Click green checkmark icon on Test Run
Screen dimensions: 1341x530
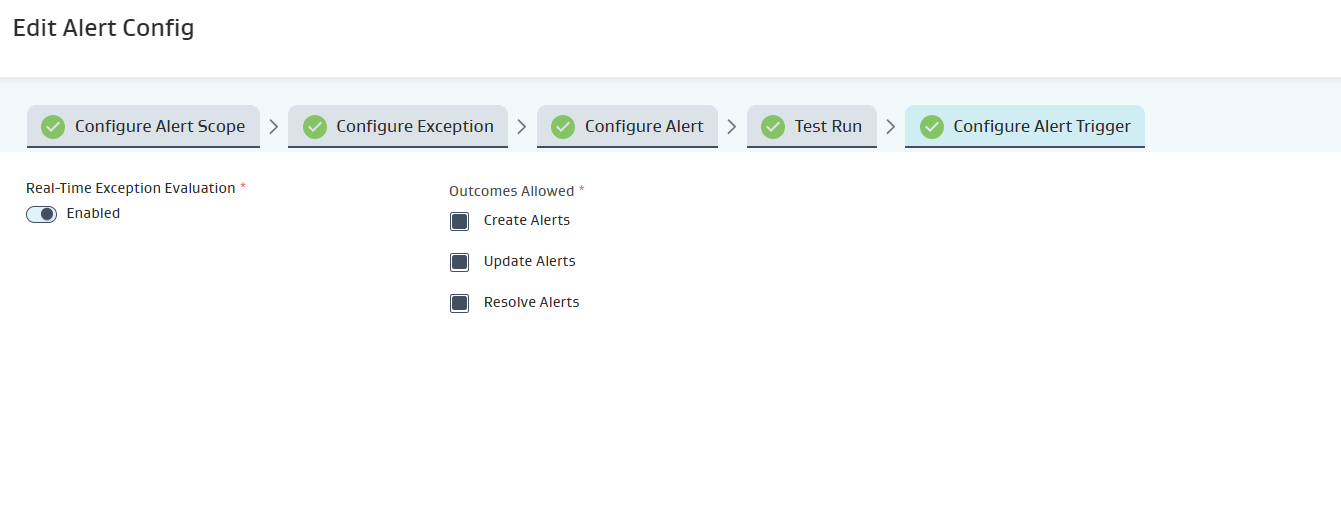(x=773, y=127)
